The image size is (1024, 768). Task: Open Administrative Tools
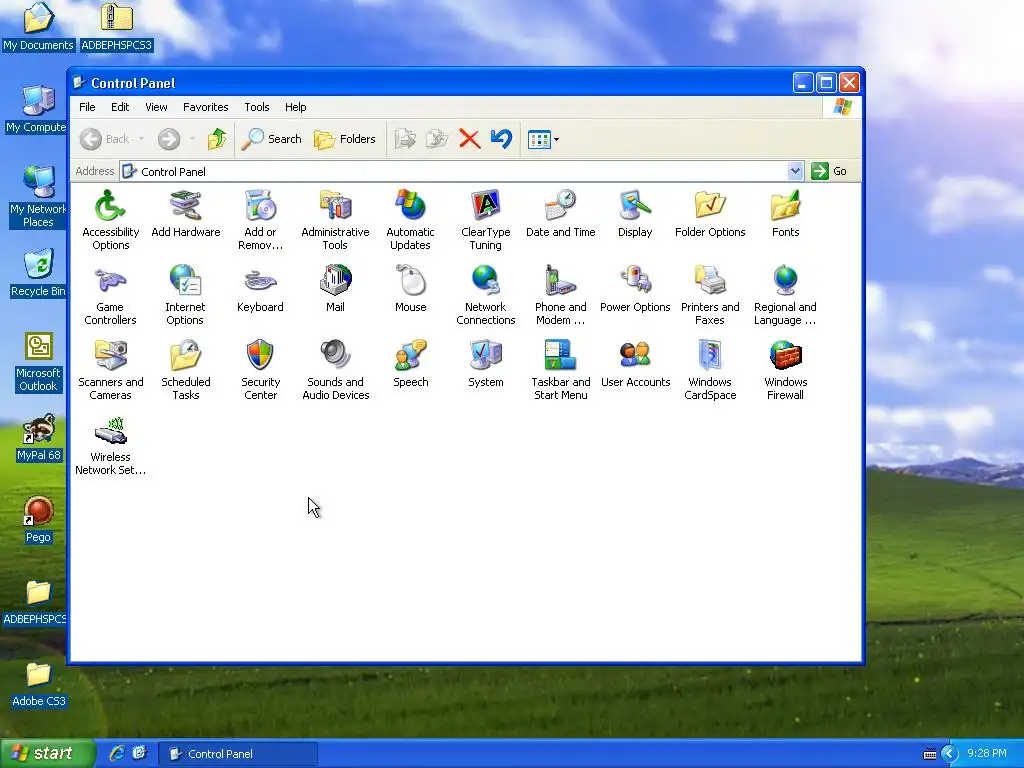click(x=335, y=220)
